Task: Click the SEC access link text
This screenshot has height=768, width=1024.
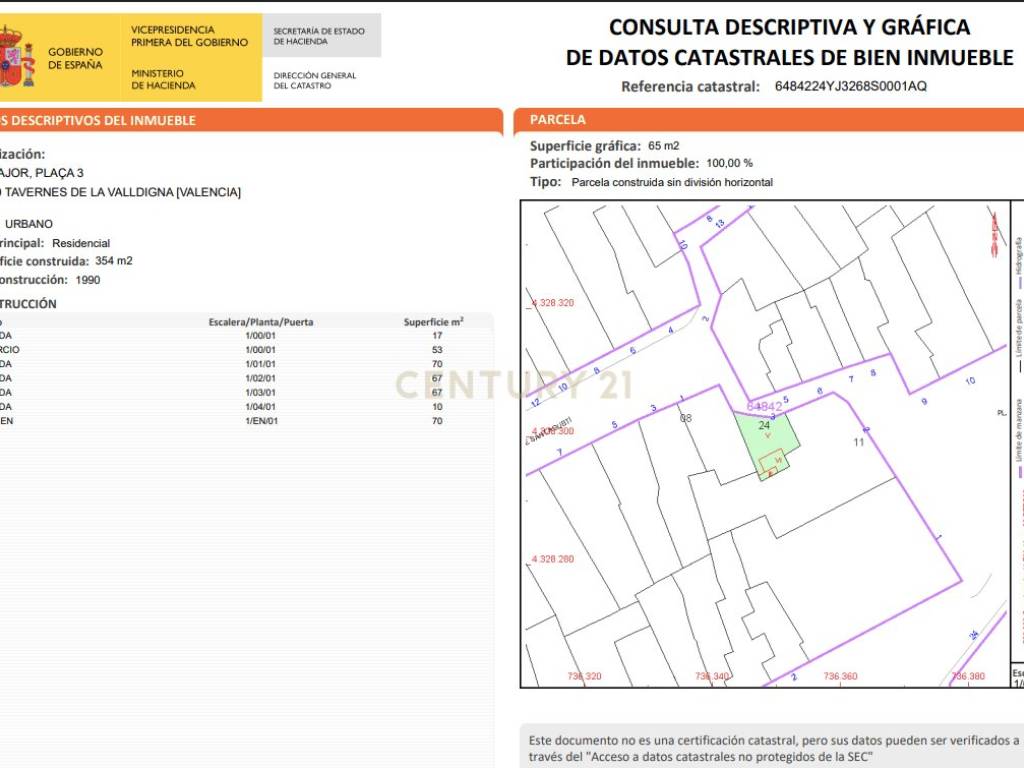Action: pyautogui.click(x=701, y=756)
